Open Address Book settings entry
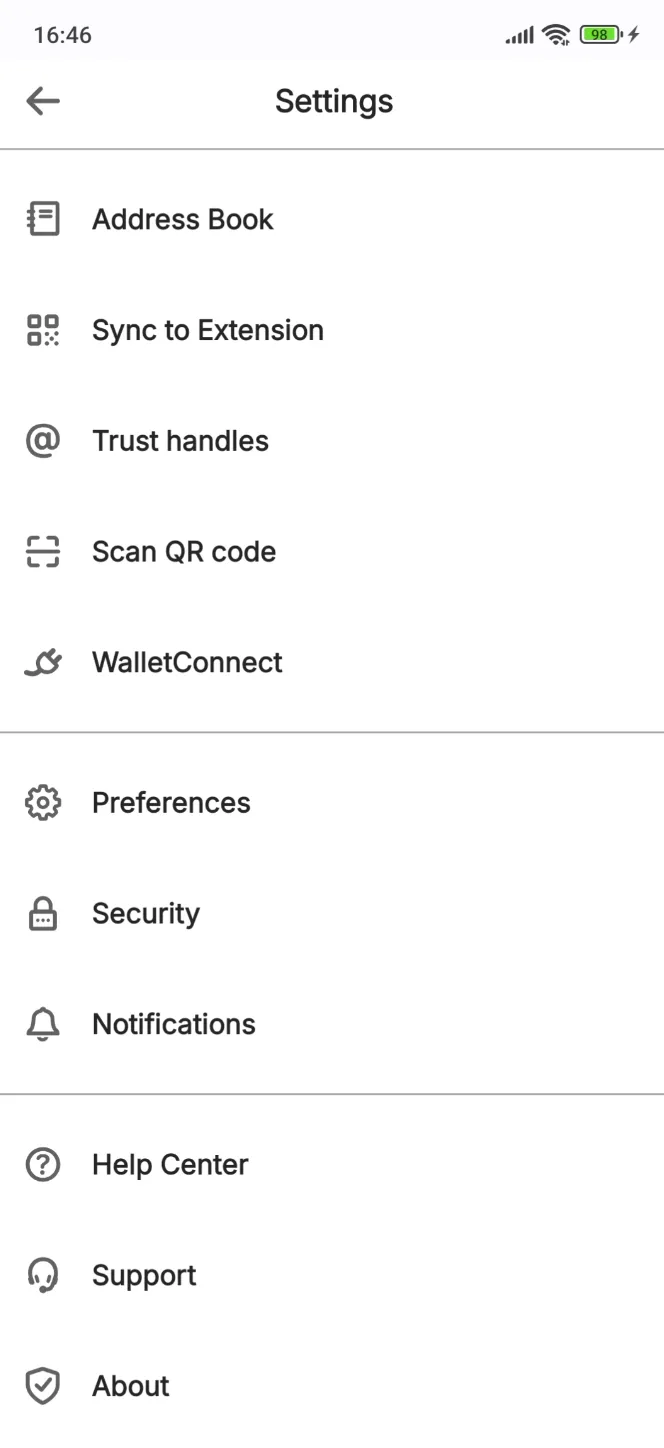Image resolution: width=664 pixels, height=1448 pixels. 182,219
